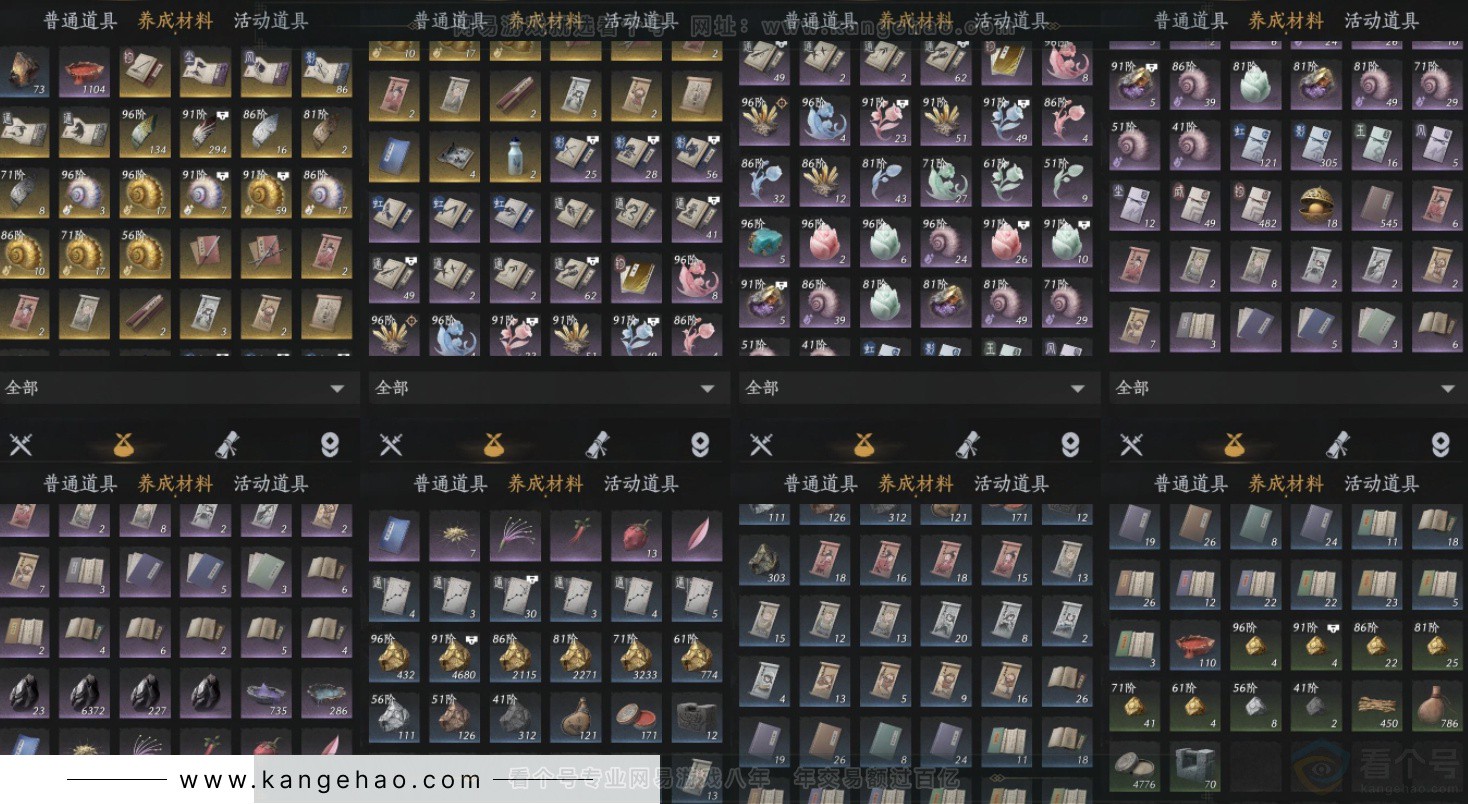Open 普通道具 tab above the 4680 gold ores

451,484
